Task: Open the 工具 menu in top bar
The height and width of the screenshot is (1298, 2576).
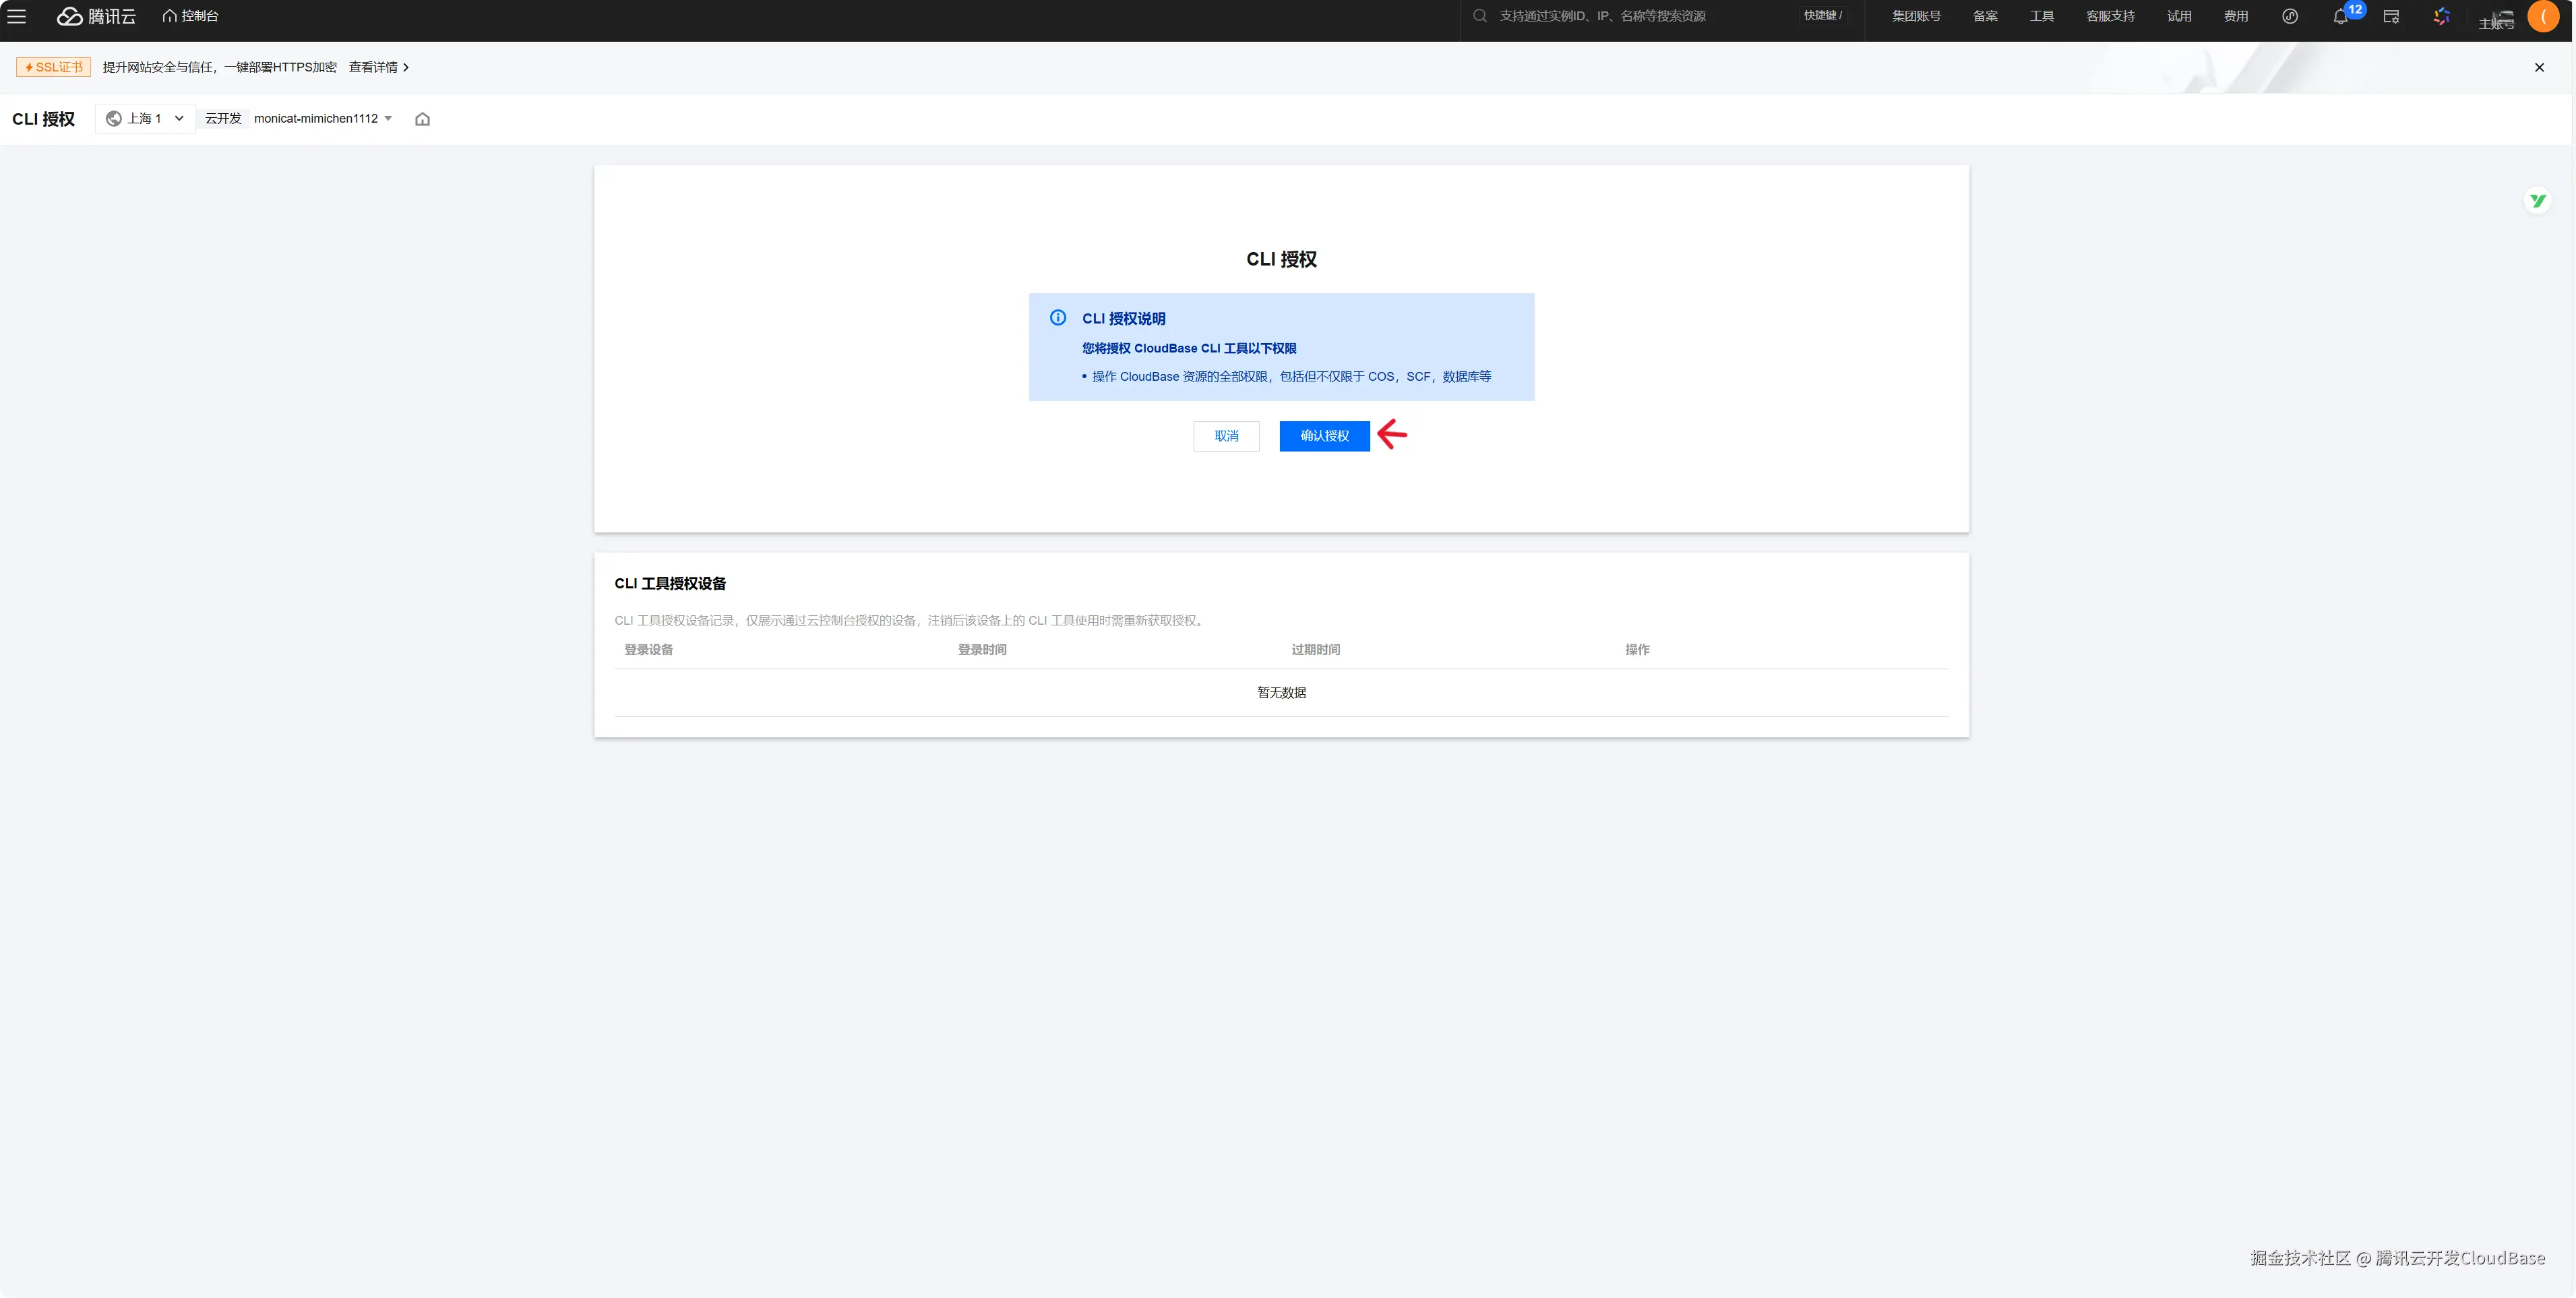Action: (x=2041, y=16)
